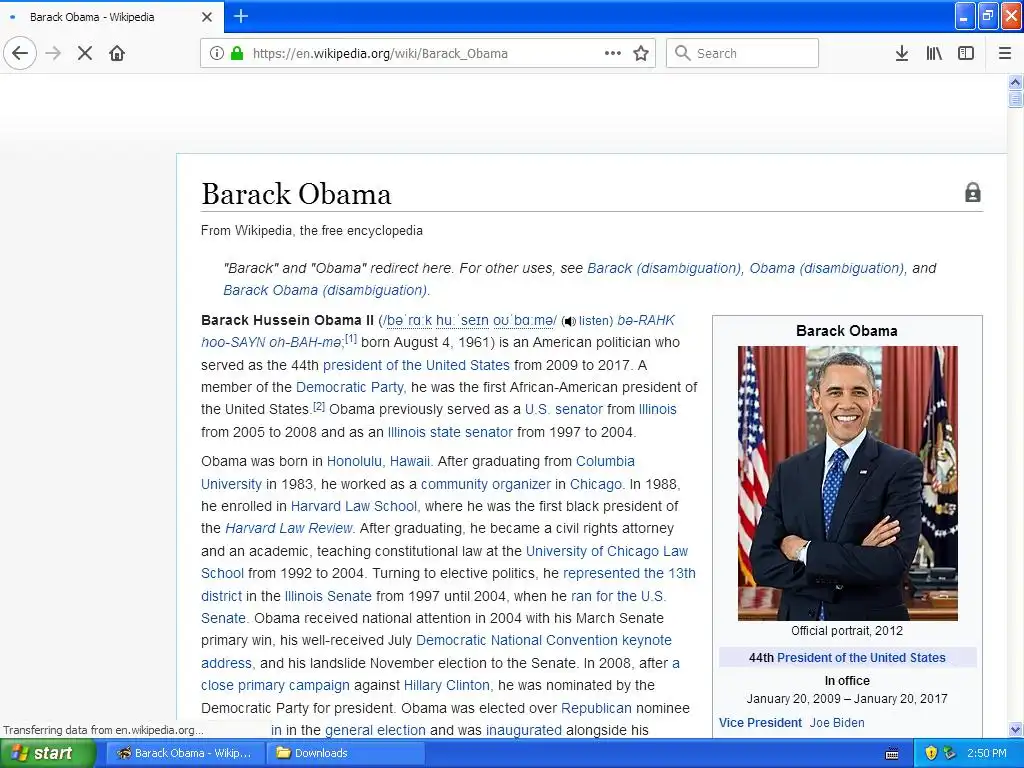Follow the inaugurated link
Viewport: 1024px width, 768px height.
click(524, 731)
